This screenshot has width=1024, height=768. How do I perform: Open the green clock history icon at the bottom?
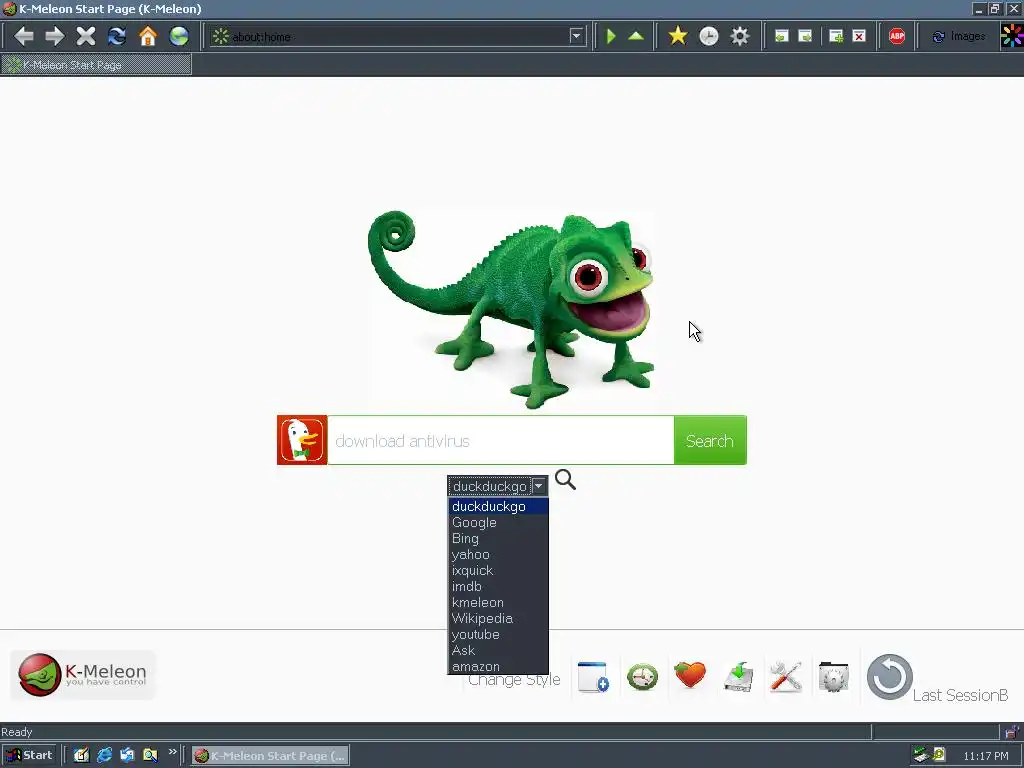(642, 677)
